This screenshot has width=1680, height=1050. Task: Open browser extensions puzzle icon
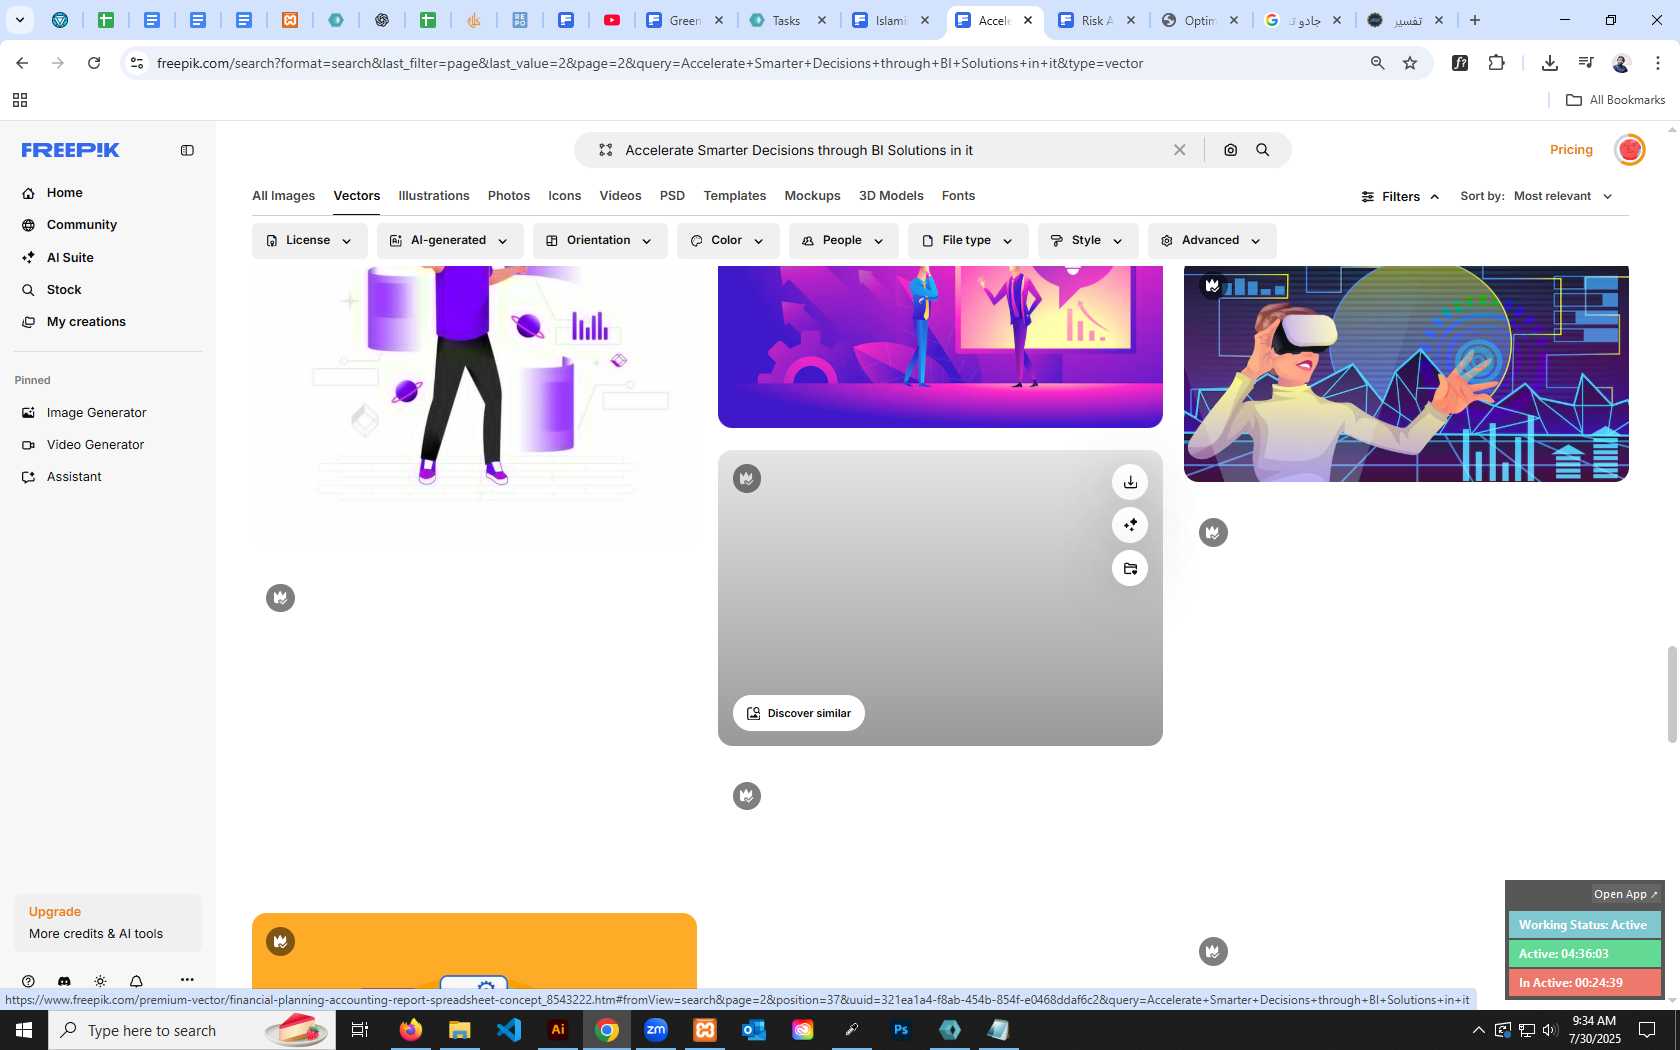coord(1496,63)
